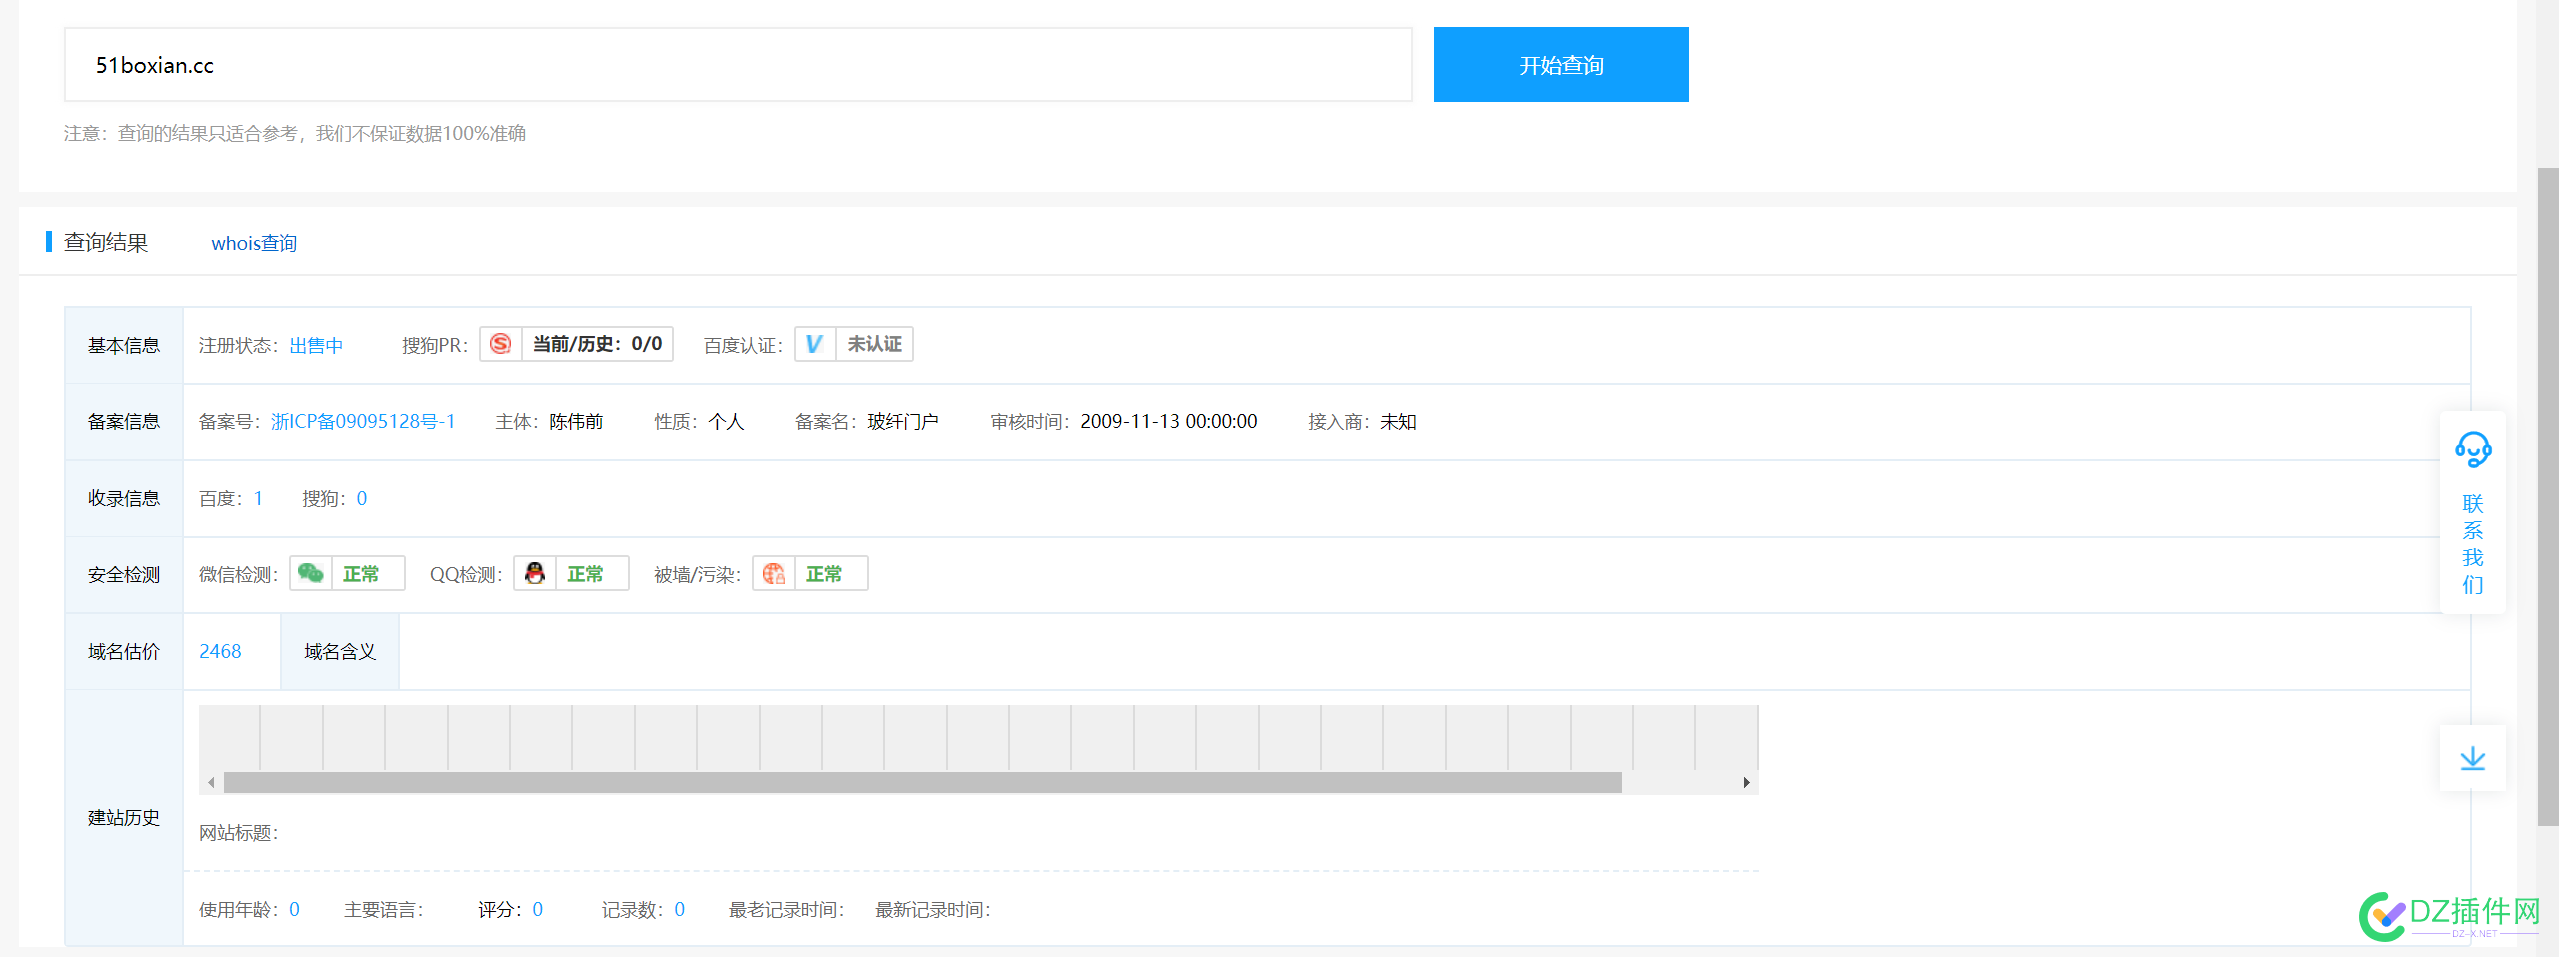Click the audit time 2009-11-13 00:00:00
2559x957 pixels.
click(1168, 421)
